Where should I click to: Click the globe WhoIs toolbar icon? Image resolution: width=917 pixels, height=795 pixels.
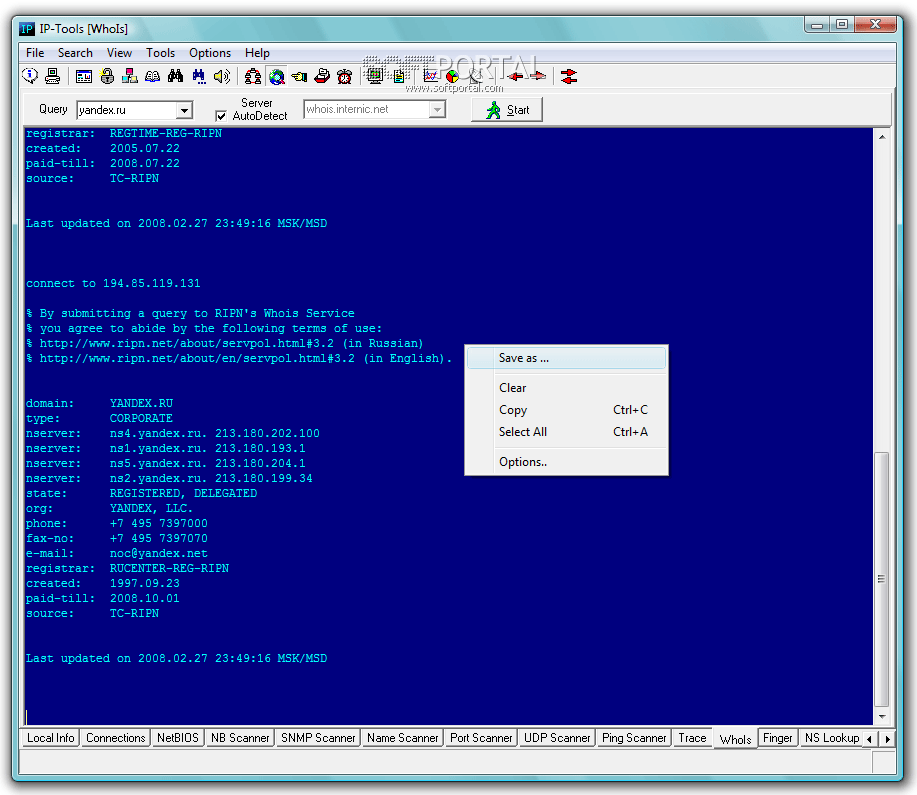coord(277,76)
